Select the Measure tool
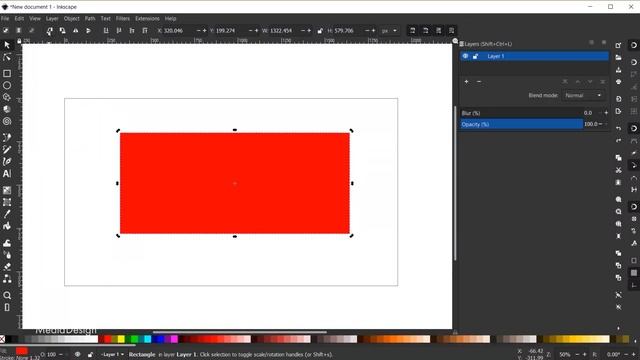This screenshot has height=360, width=640. [x=7, y=307]
